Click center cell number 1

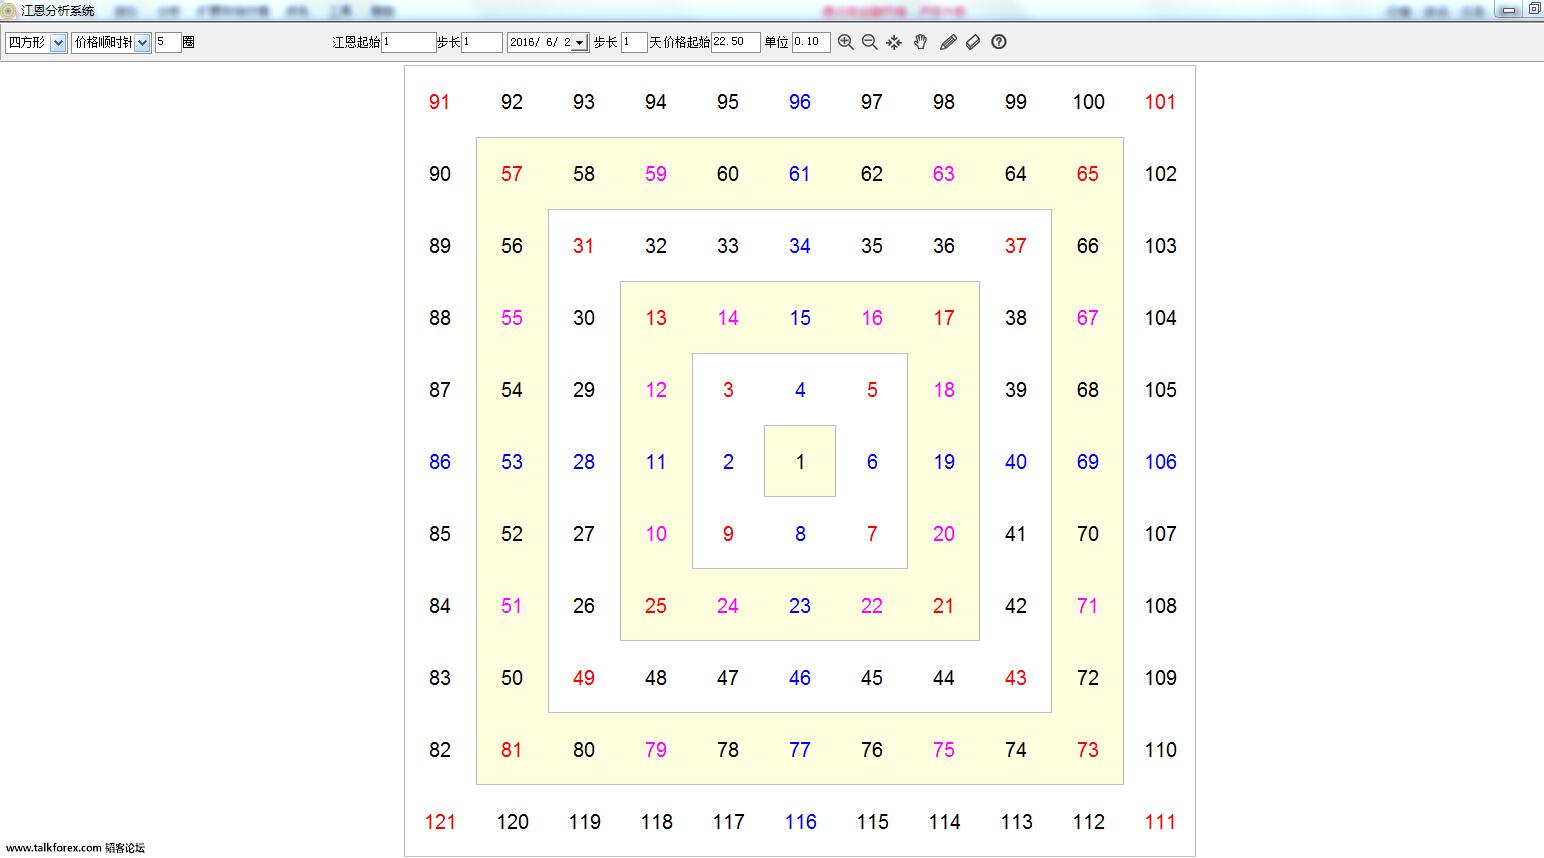pos(800,462)
